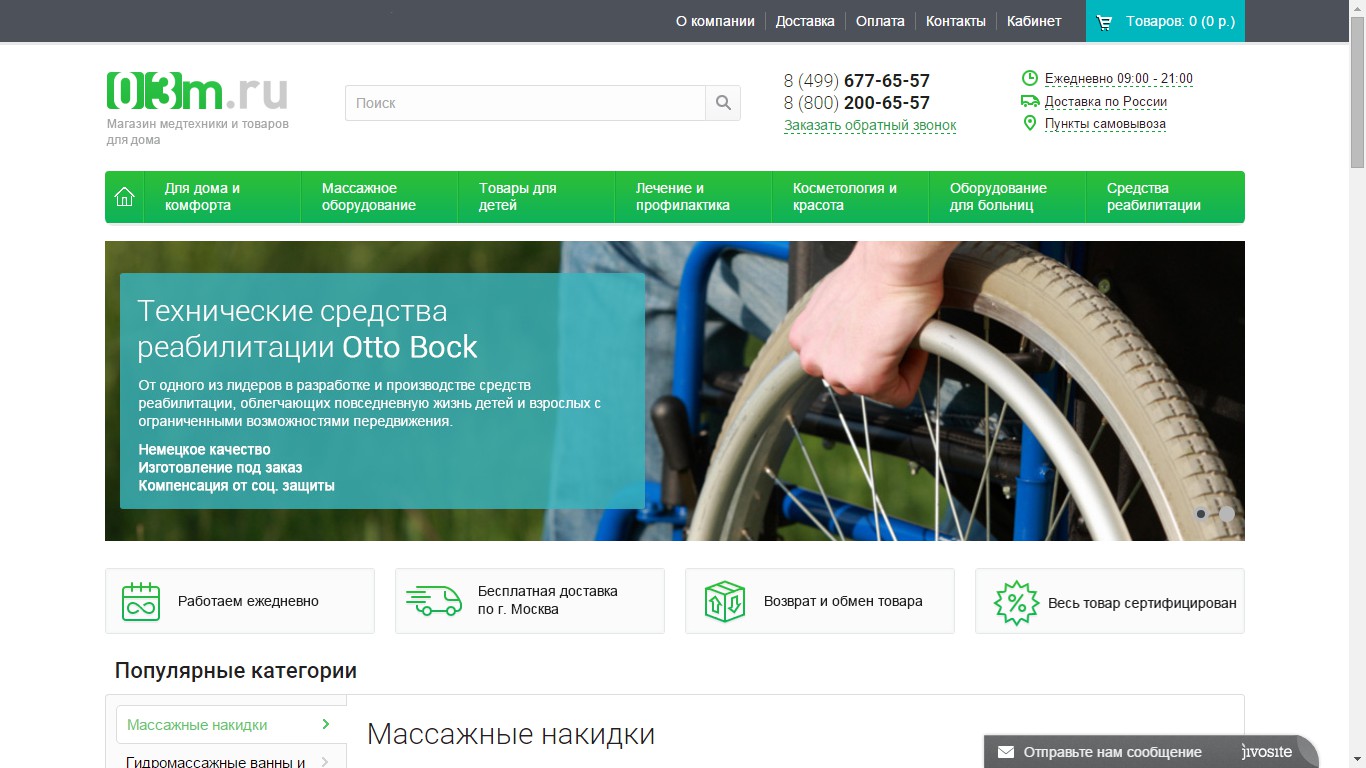Click the Бесплатная доставка по г. Москва label
Screen dimensions: 1366x768
pos(548,600)
